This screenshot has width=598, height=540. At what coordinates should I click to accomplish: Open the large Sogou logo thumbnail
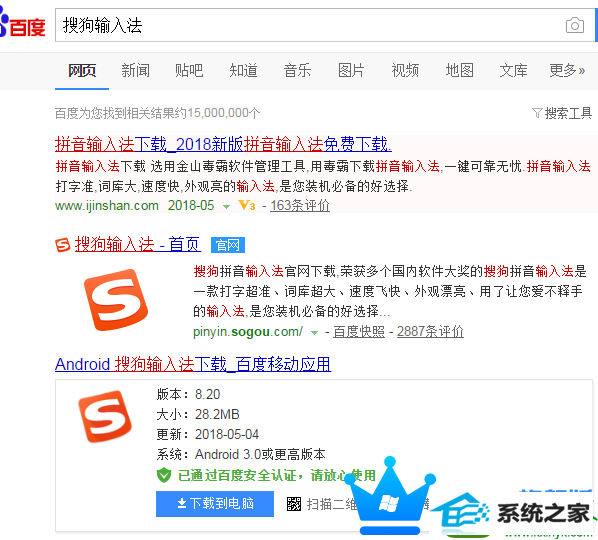click(116, 300)
